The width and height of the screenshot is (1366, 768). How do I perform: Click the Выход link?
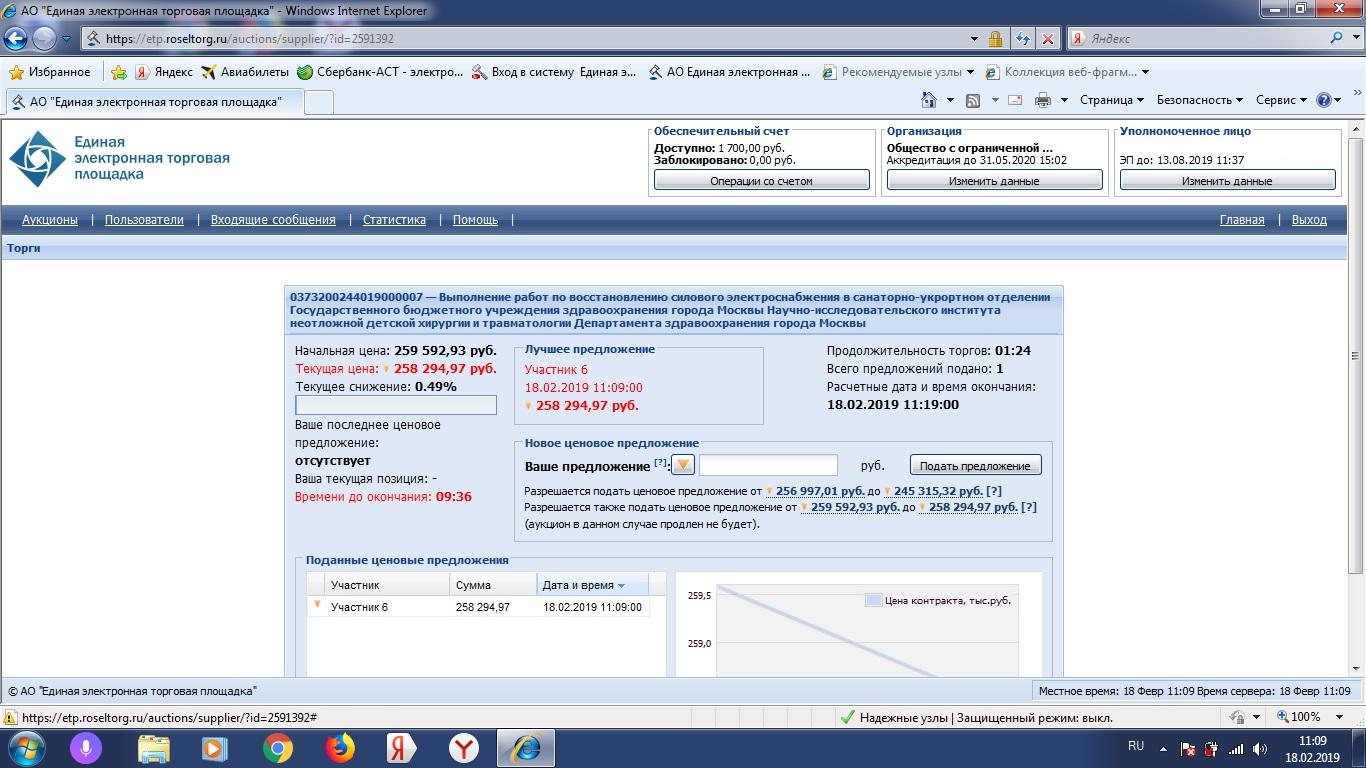[1308, 220]
